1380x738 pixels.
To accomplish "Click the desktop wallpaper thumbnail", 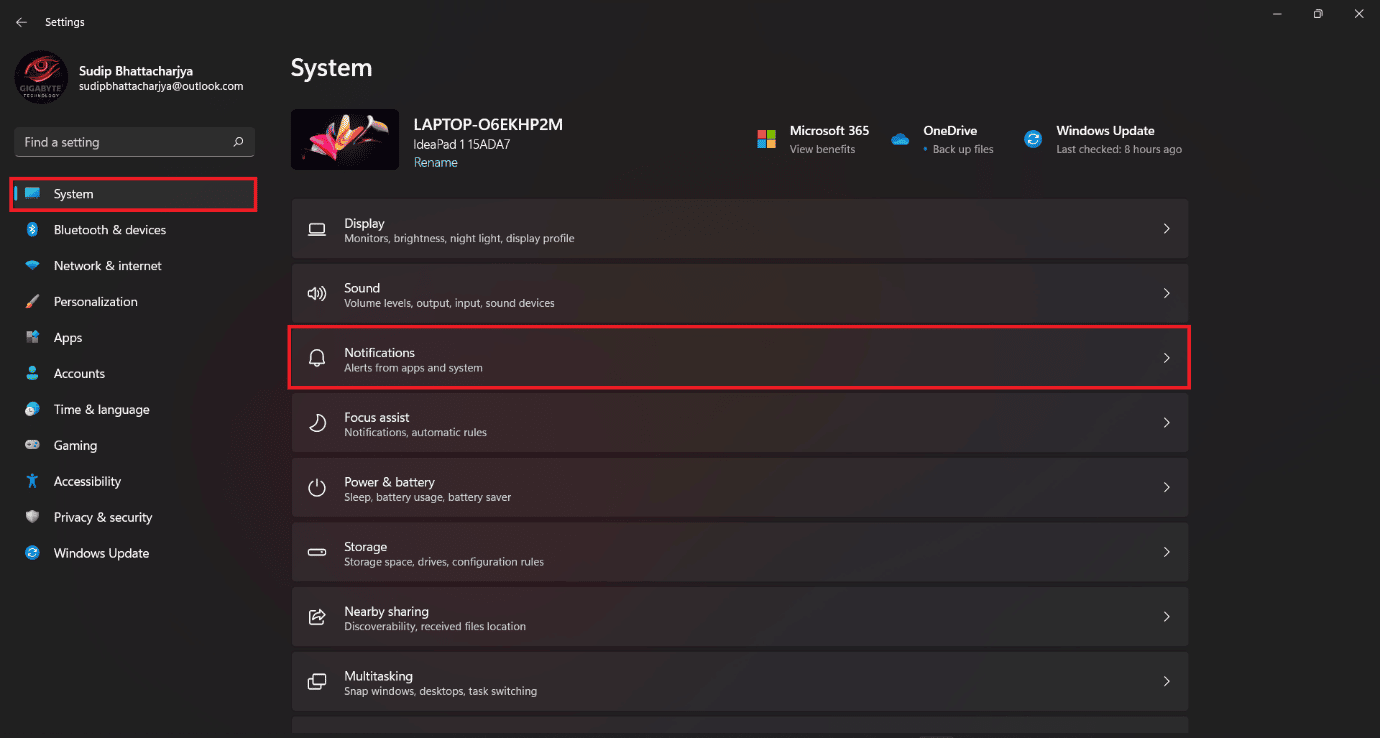I will tap(345, 139).
